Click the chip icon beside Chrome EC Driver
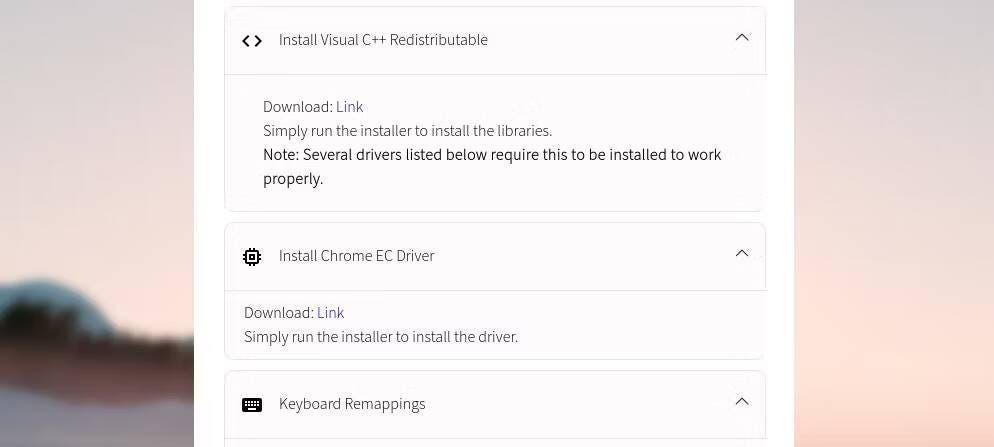The width and height of the screenshot is (994, 447). click(252, 256)
